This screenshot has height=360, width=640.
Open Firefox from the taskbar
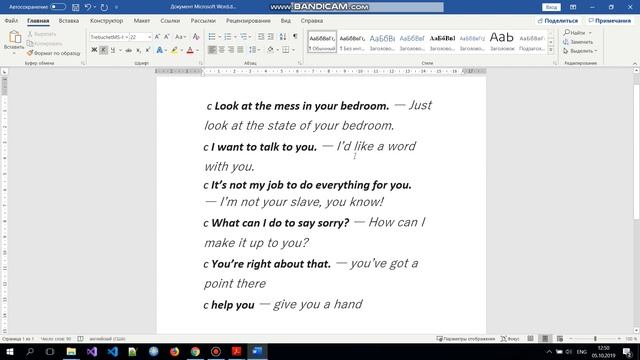coord(174,351)
